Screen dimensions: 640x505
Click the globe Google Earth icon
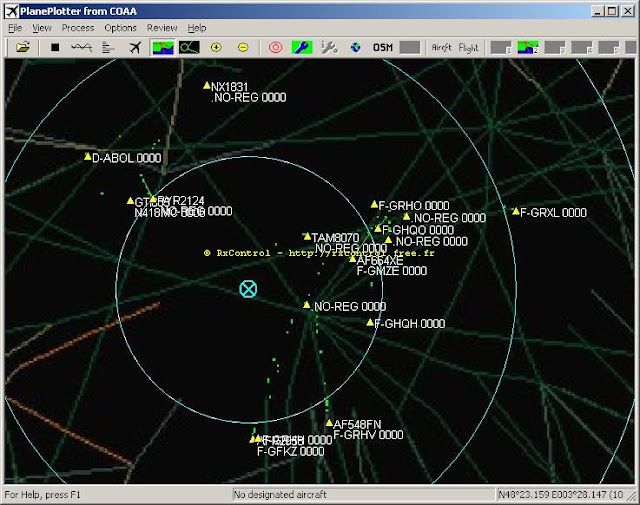(x=356, y=48)
